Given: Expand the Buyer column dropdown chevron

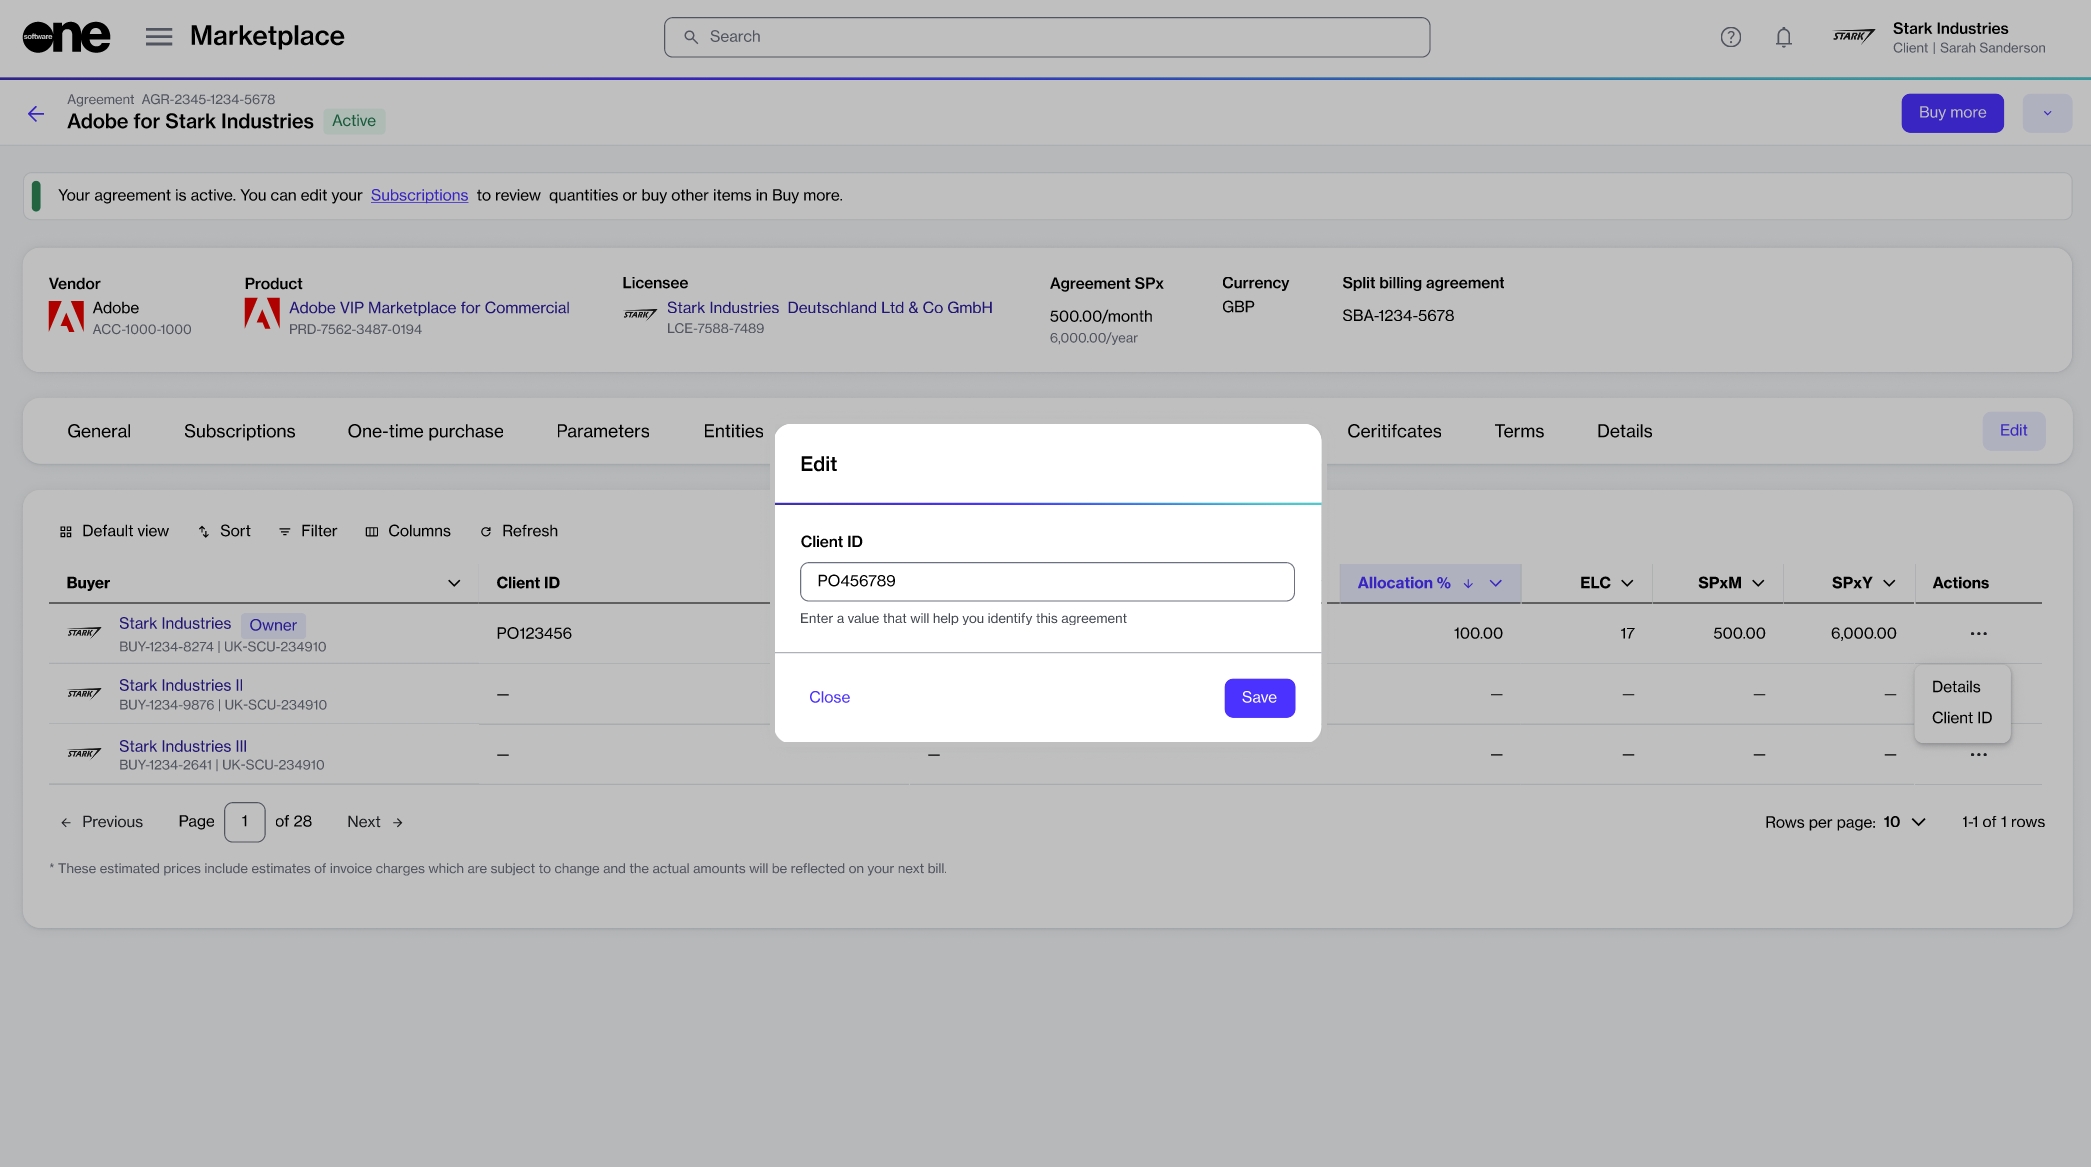Looking at the screenshot, I should click(454, 583).
